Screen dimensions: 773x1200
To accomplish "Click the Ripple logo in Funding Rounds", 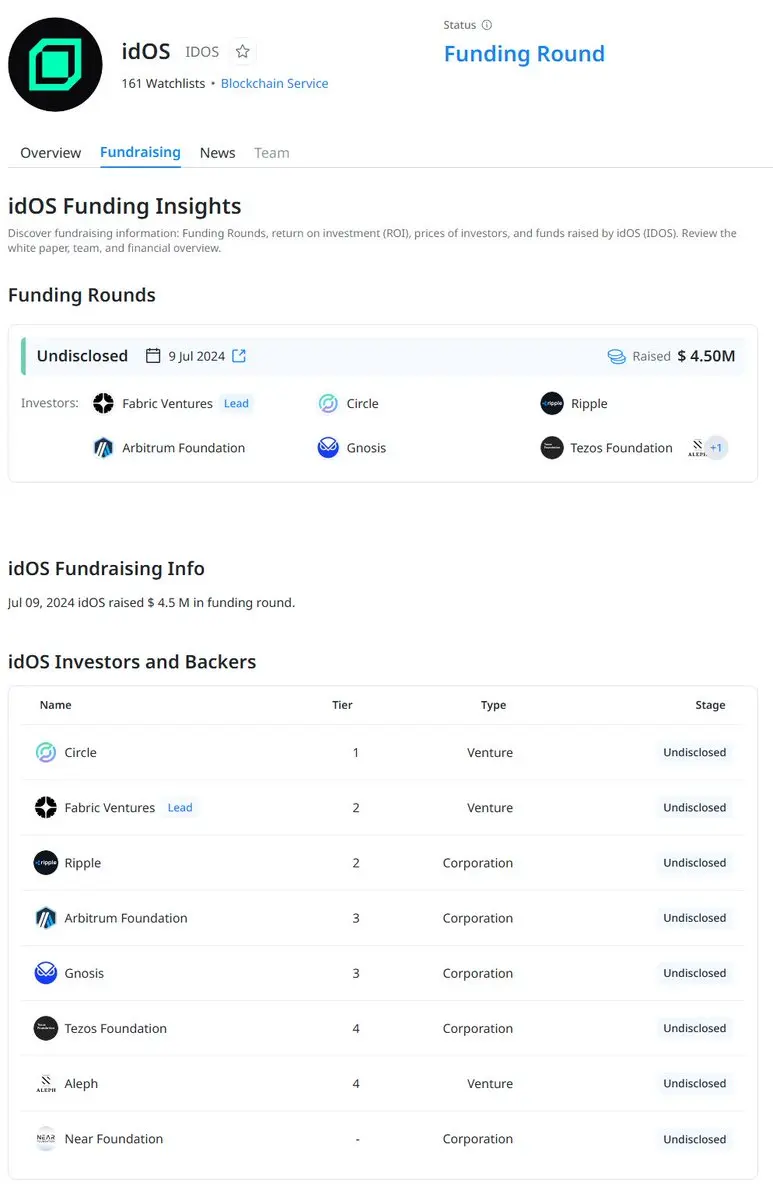I will [x=552, y=404].
